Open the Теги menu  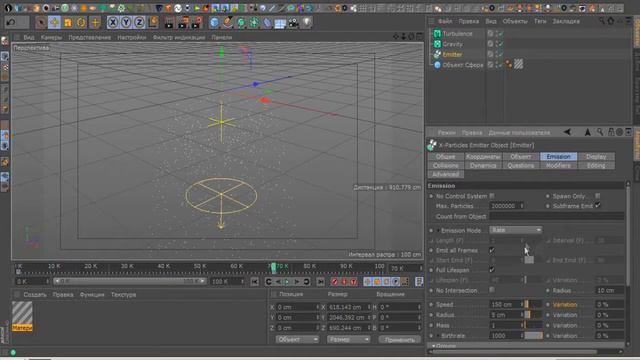540,21
